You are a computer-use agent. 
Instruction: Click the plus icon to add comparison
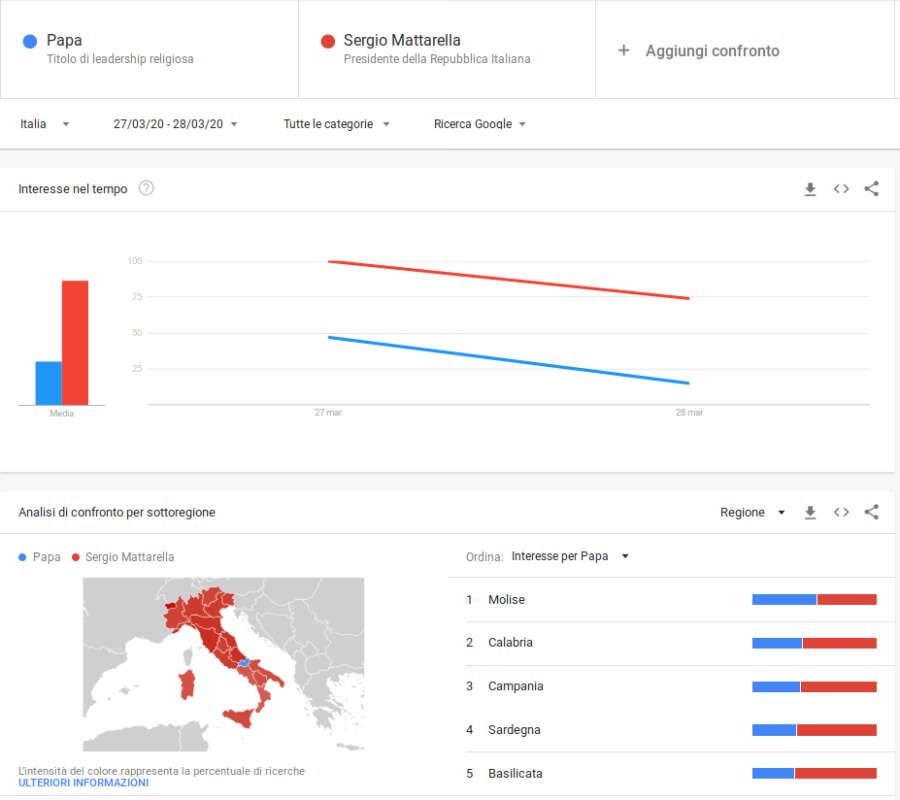click(x=624, y=50)
